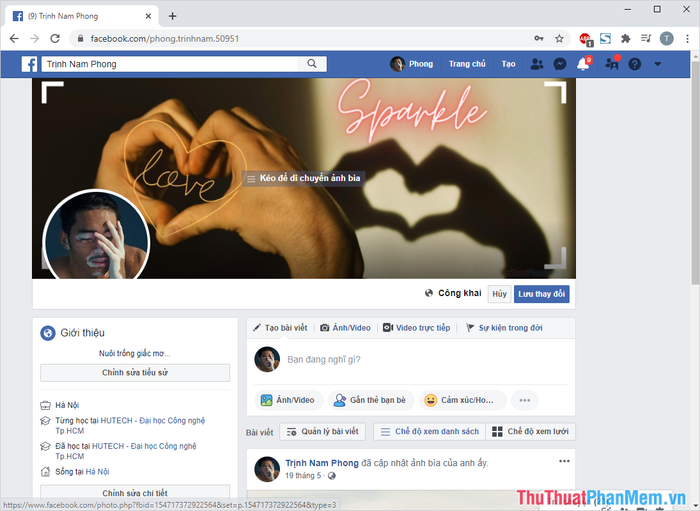Click Chỉnh sửa tiểu sử button
This screenshot has width=700, height=511.
(x=135, y=373)
